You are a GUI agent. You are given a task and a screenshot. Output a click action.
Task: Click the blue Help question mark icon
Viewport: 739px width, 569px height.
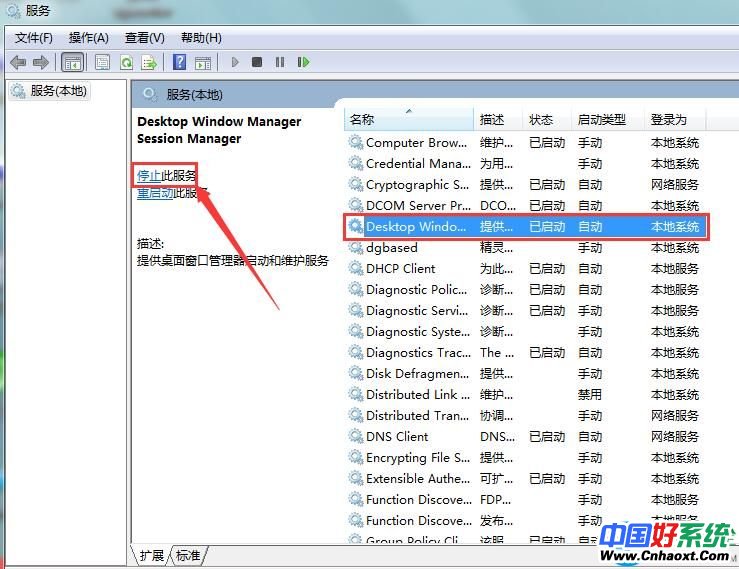tap(179, 62)
